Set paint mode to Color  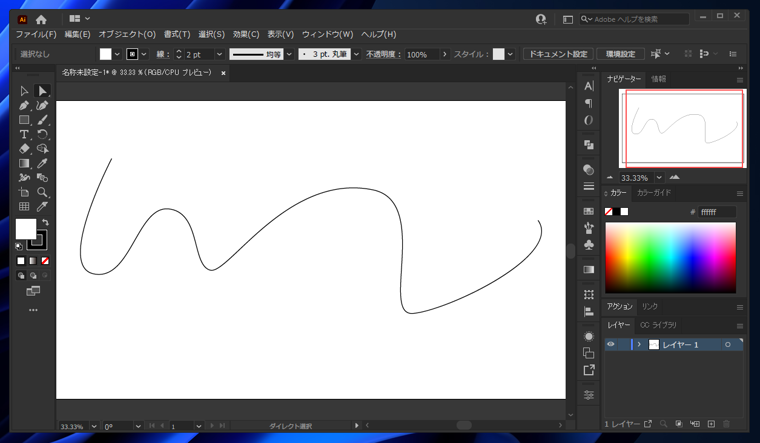pyautogui.click(x=21, y=261)
